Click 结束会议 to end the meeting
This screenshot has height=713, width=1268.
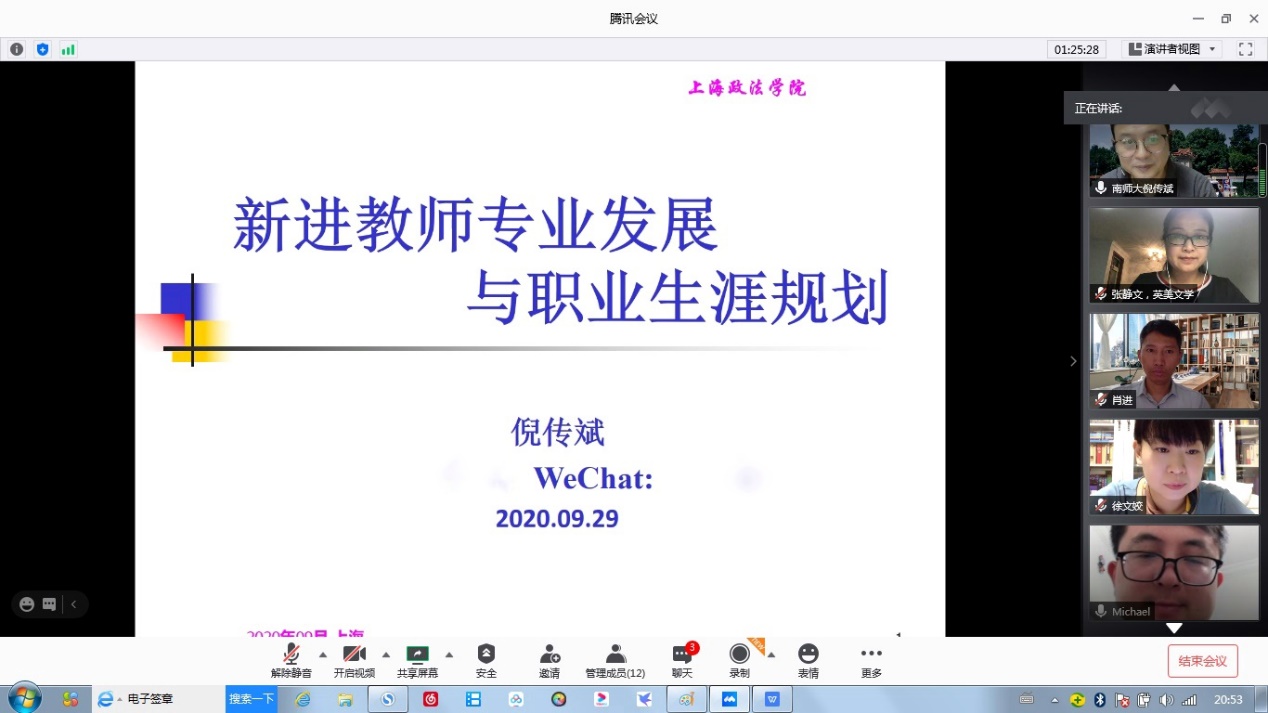(1202, 661)
